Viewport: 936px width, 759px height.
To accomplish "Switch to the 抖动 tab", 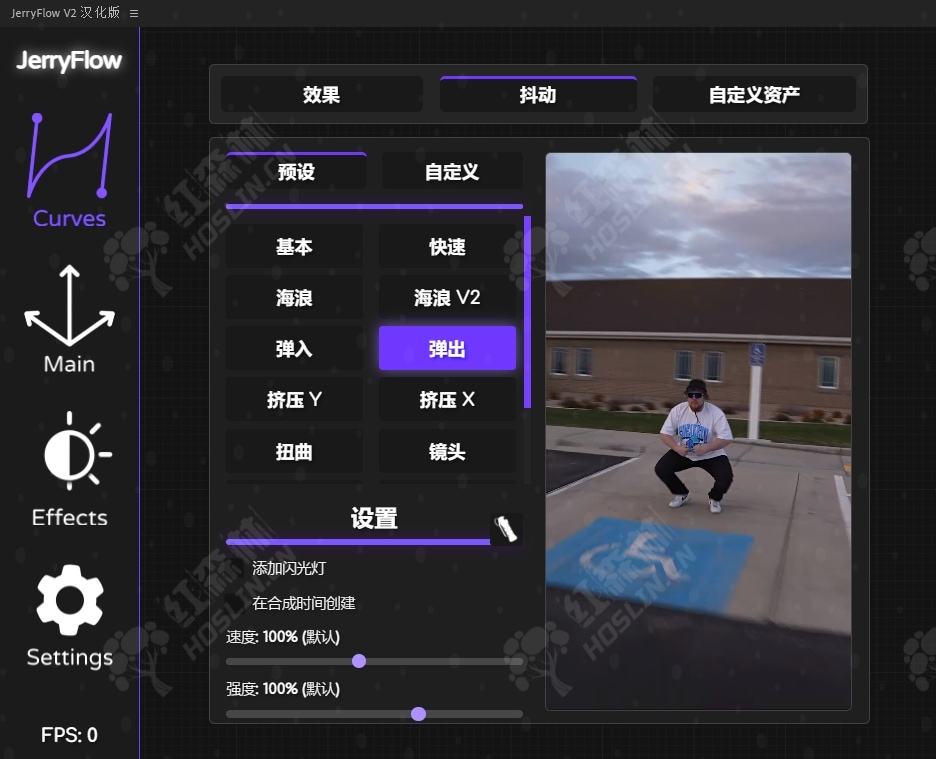I will coord(538,94).
